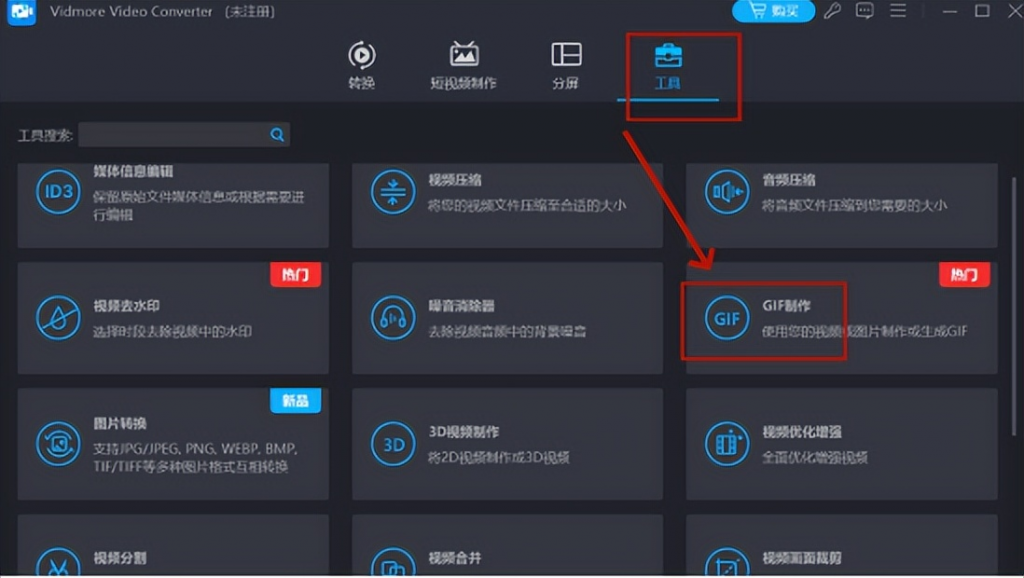The width and height of the screenshot is (1024, 578).
Task: Open the feedback message icon in titlebar
Action: click(x=863, y=12)
